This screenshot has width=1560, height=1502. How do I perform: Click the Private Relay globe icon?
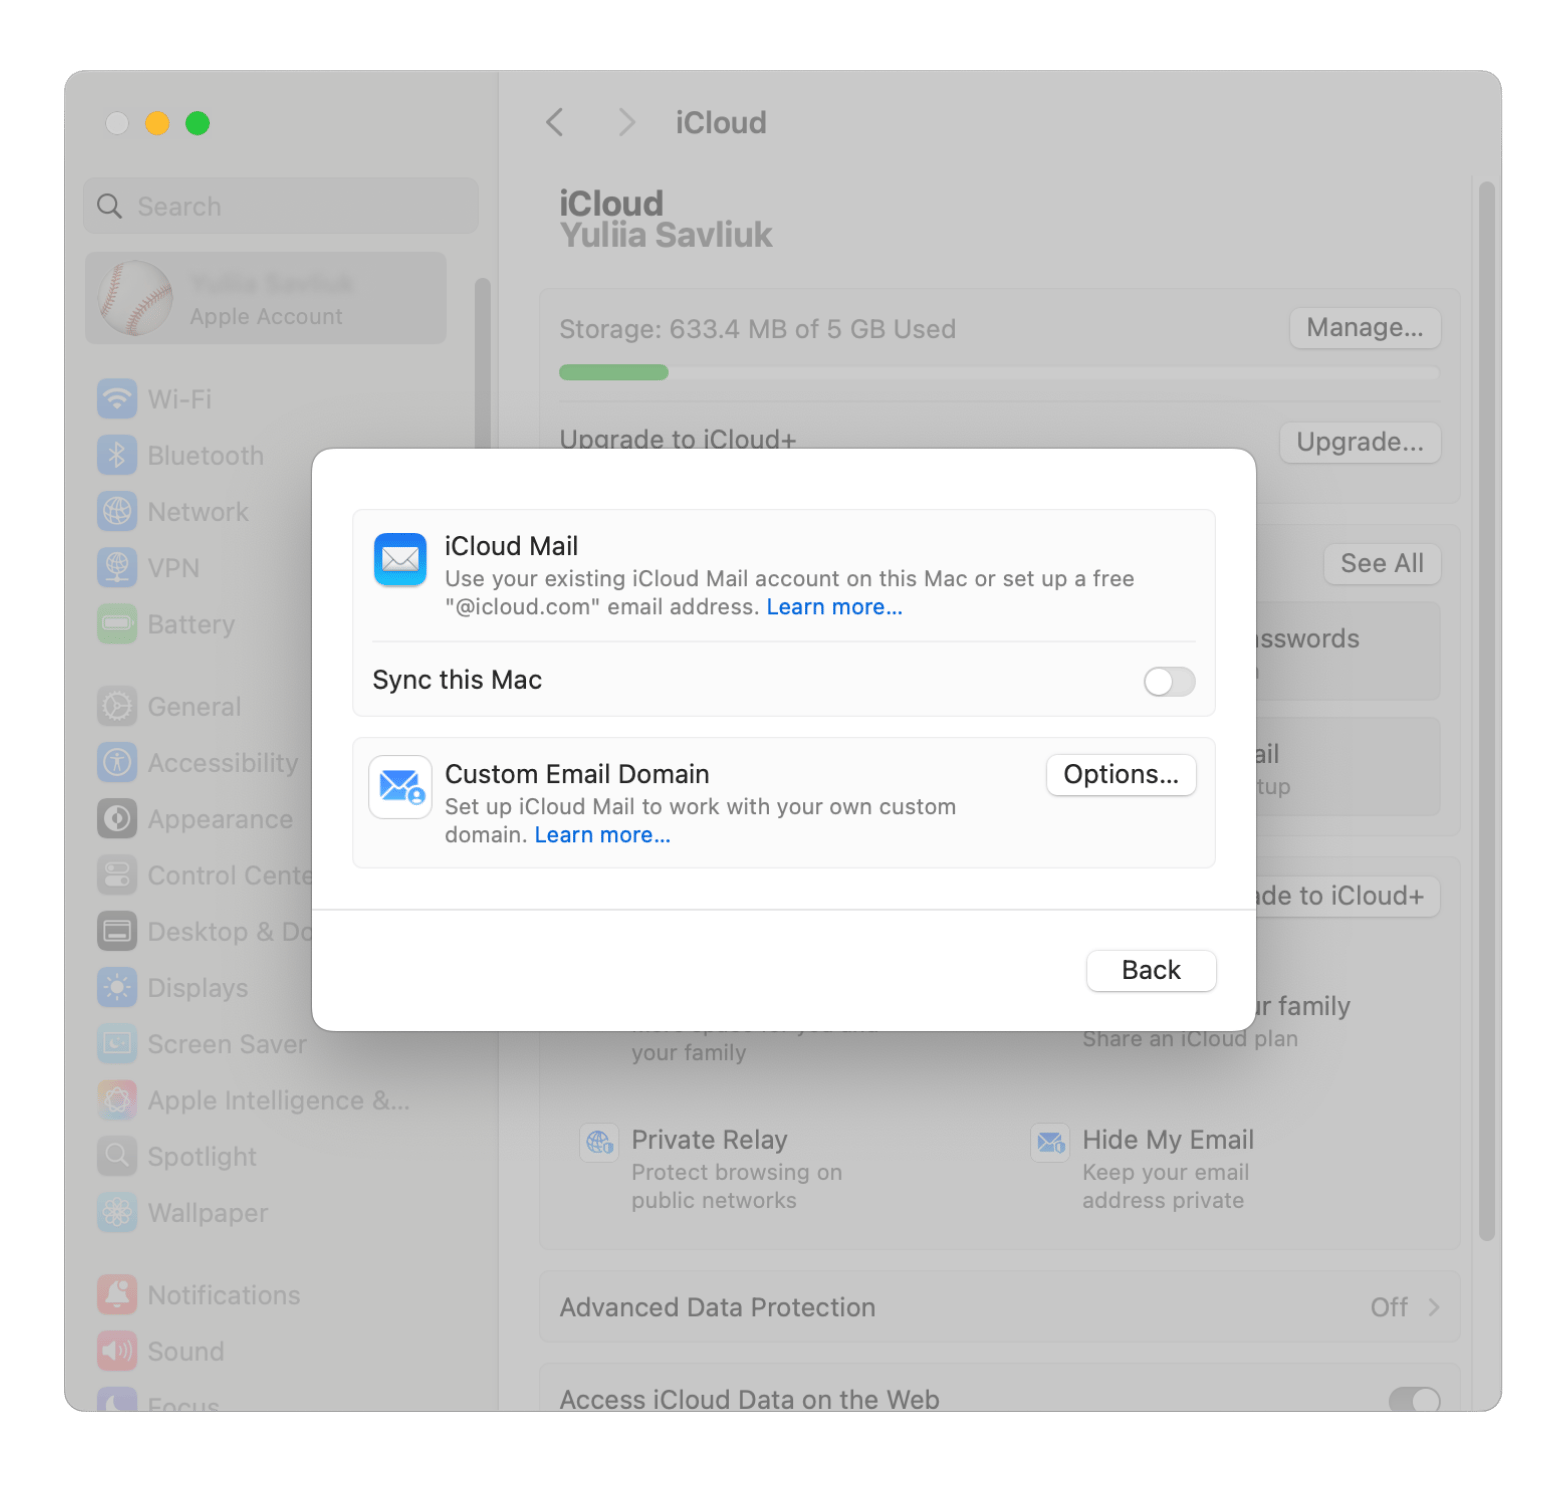coord(599,1142)
